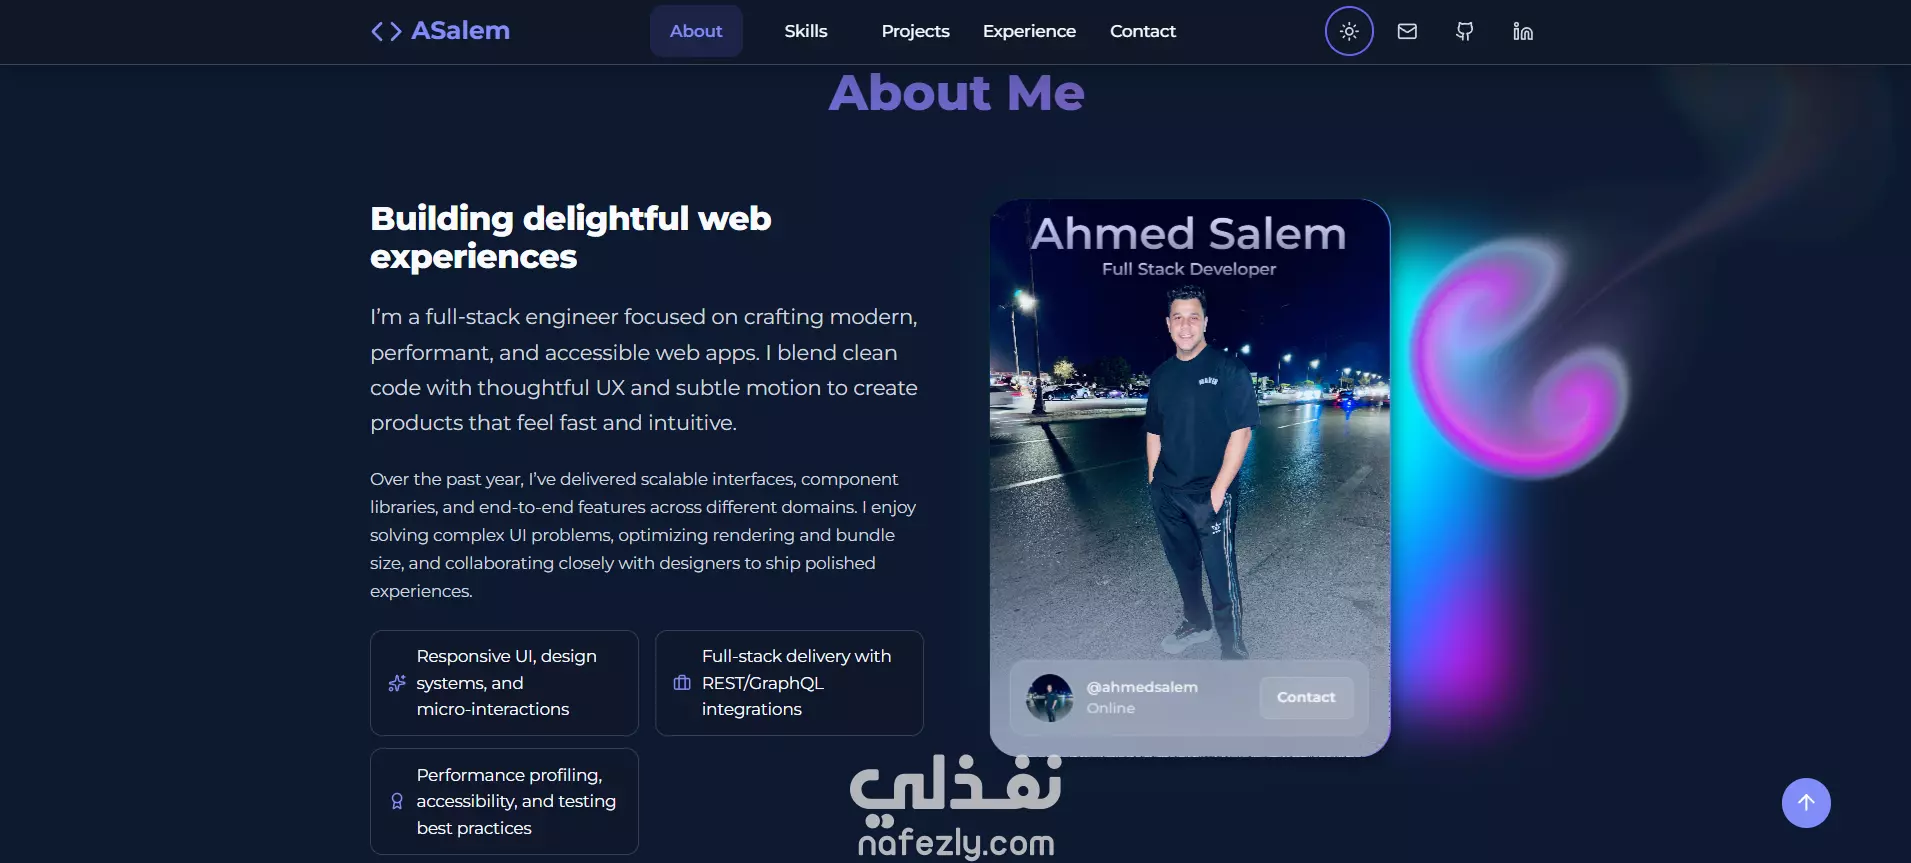Open the LinkedIn icon in header
1911x863 pixels.
[1523, 32]
